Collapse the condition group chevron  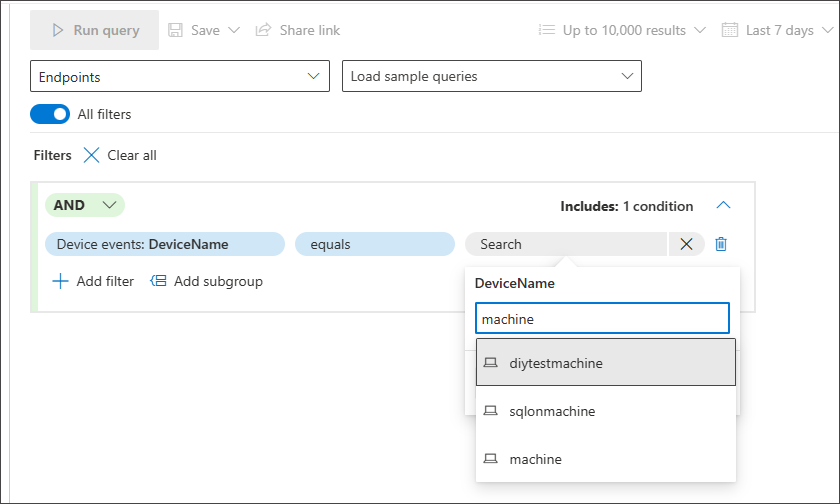point(724,206)
